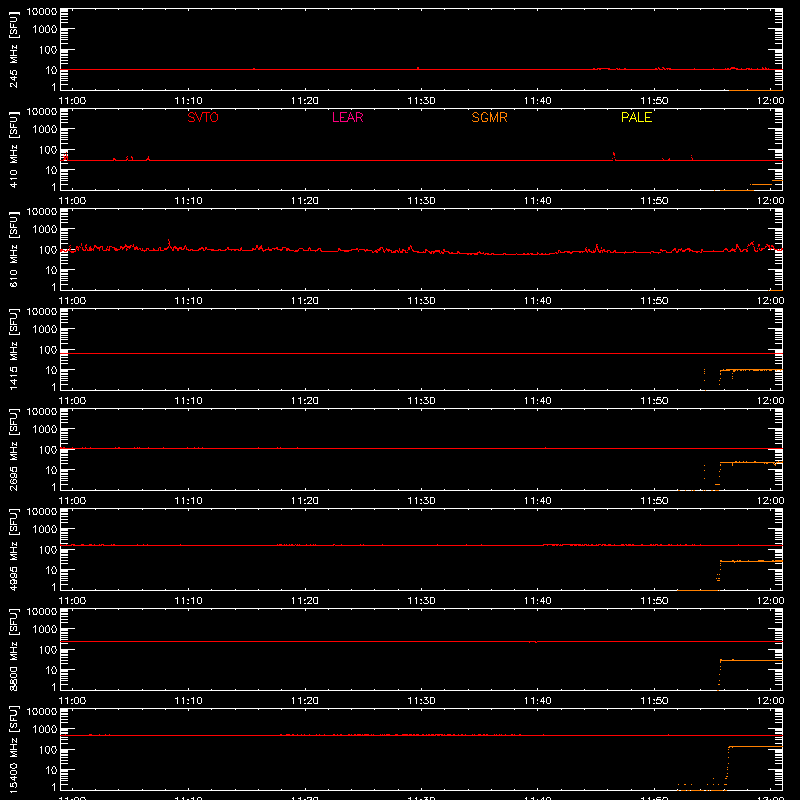Click 12:00 tick under 410 MHz plot
This screenshot has height=800, width=800.
[x=770, y=201]
